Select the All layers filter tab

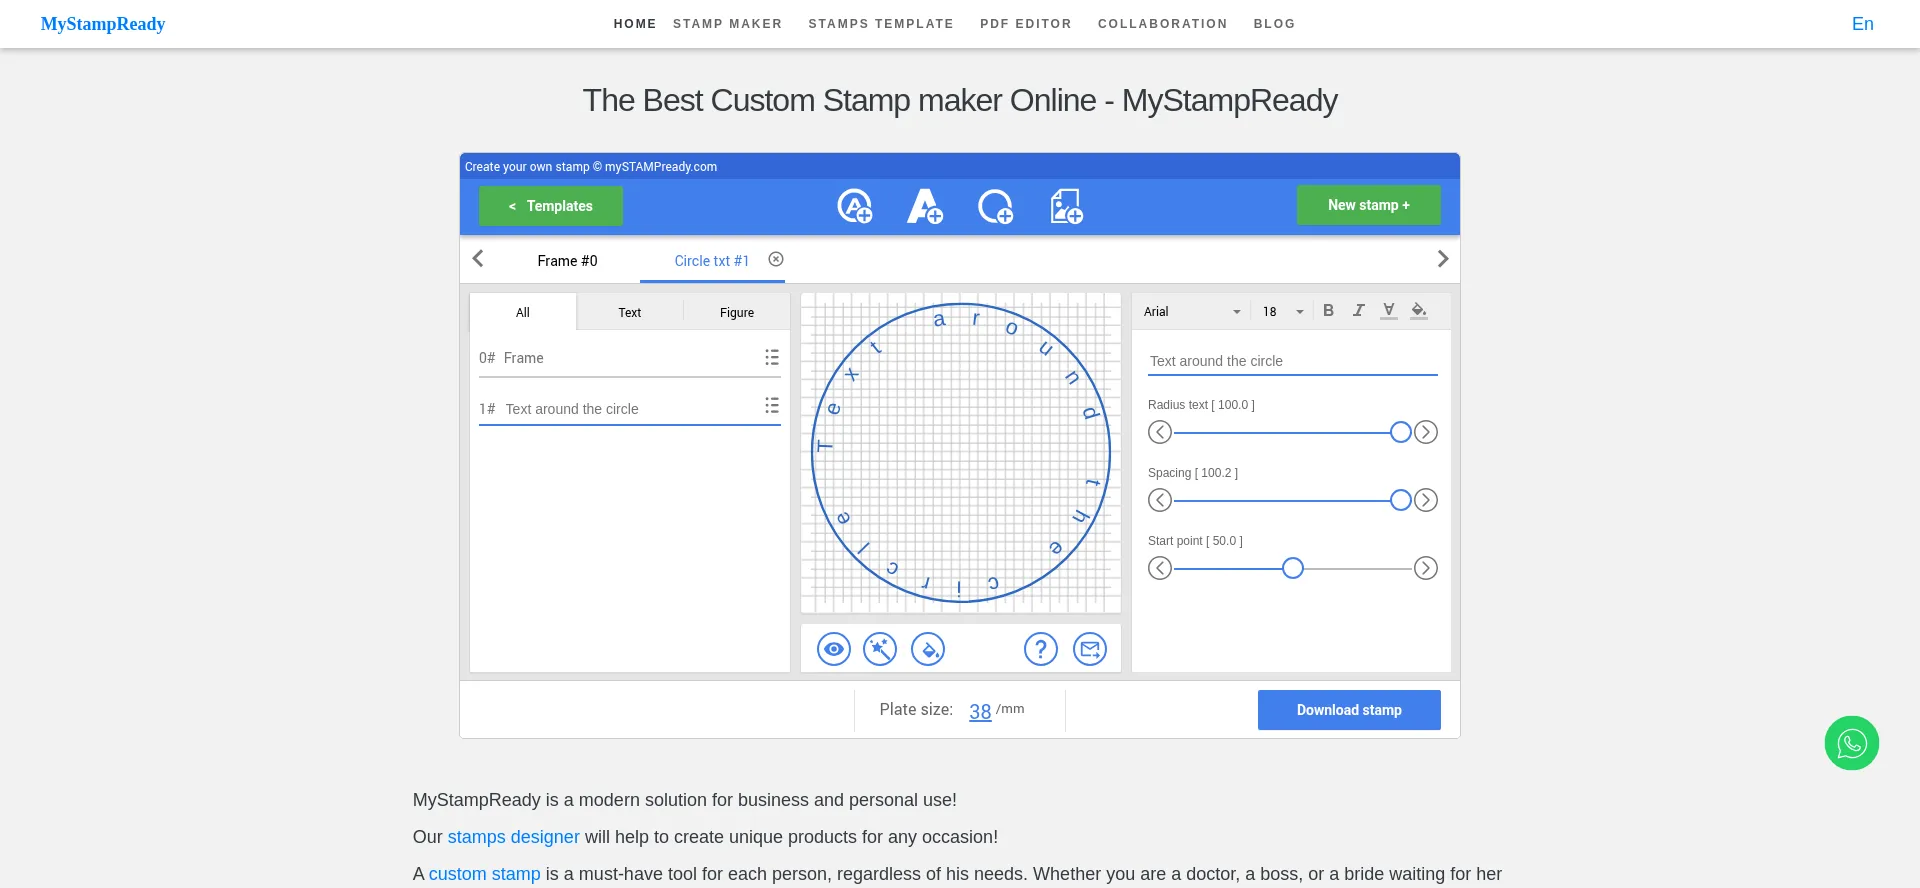coord(523,312)
